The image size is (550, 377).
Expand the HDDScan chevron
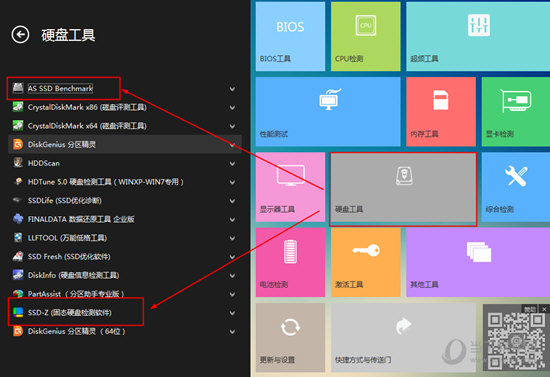(x=232, y=163)
